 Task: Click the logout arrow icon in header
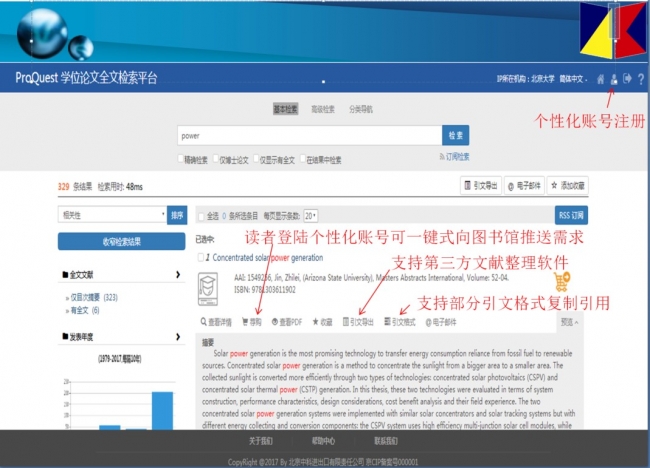[627, 78]
